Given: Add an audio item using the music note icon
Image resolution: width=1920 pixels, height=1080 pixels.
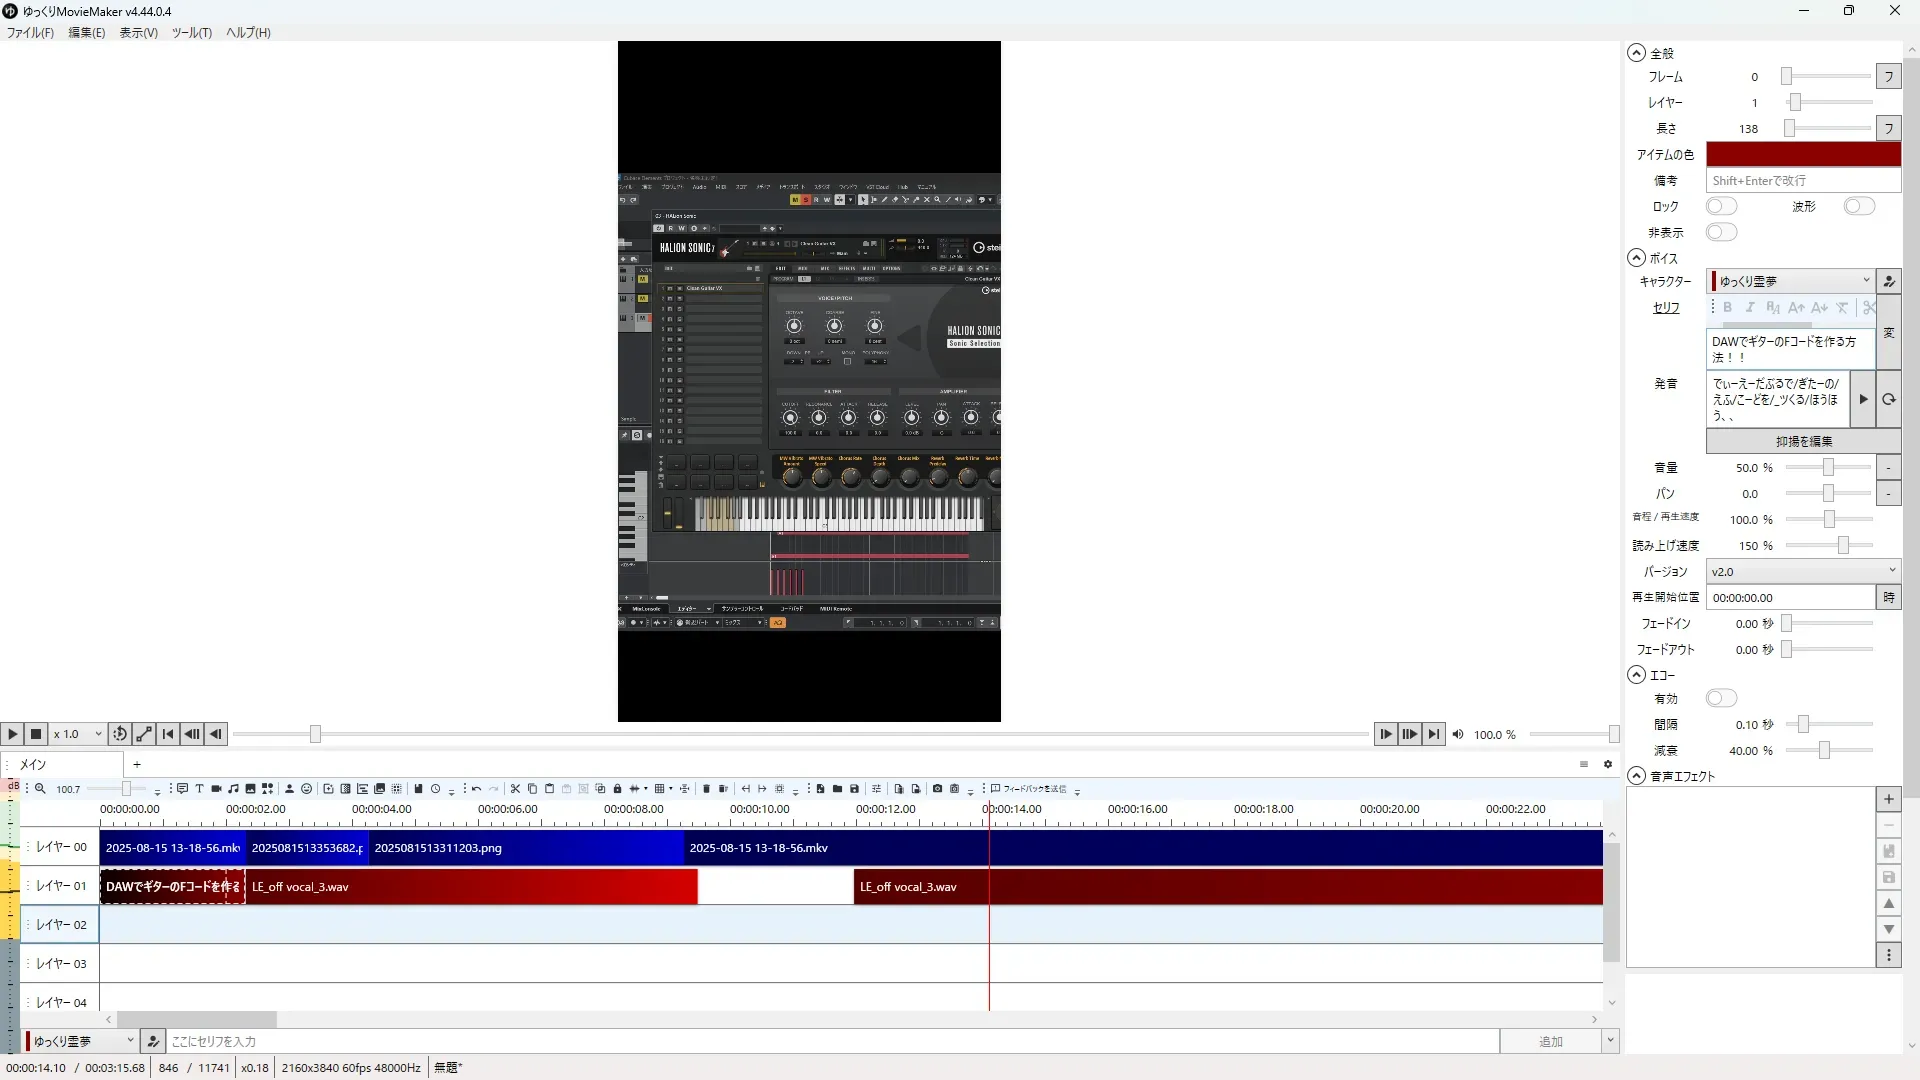Looking at the screenshot, I should (x=233, y=789).
